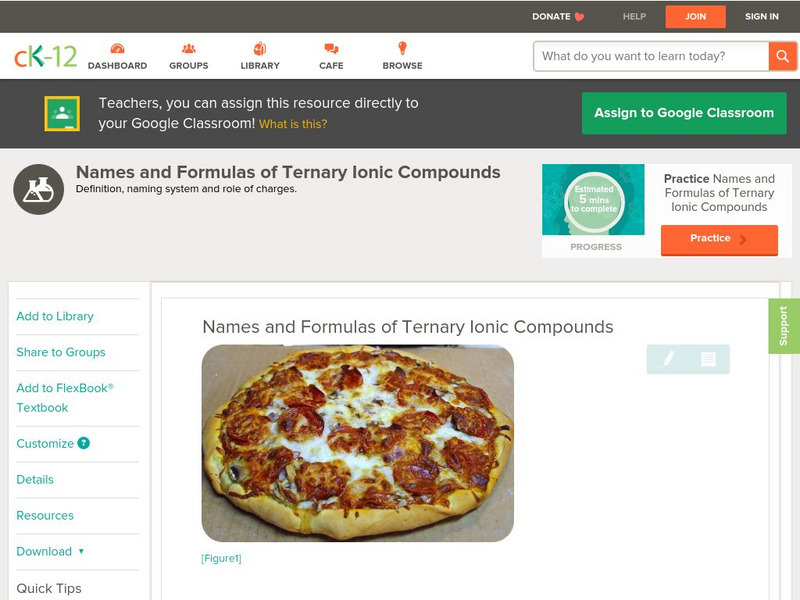This screenshot has height=600, width=800.
Task: Start the orange Practice button
Action: [719, 239]
